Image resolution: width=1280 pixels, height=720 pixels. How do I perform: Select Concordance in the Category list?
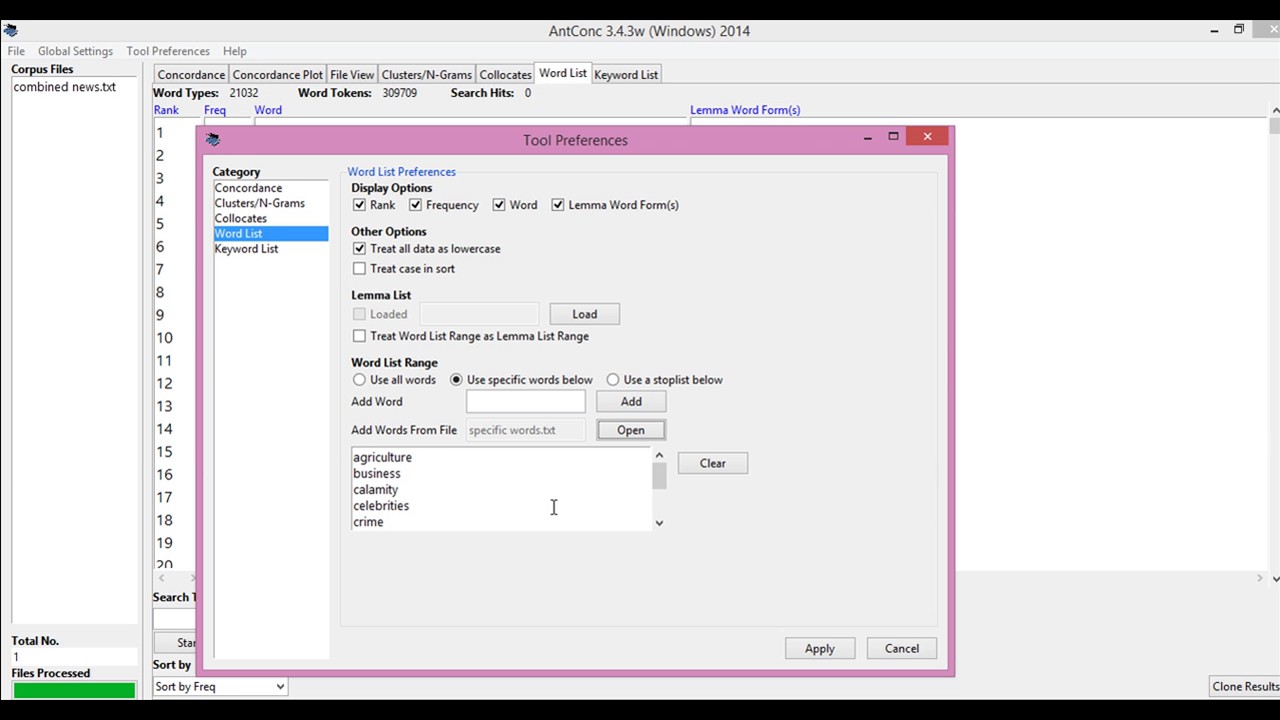click(x=270, y=188)
